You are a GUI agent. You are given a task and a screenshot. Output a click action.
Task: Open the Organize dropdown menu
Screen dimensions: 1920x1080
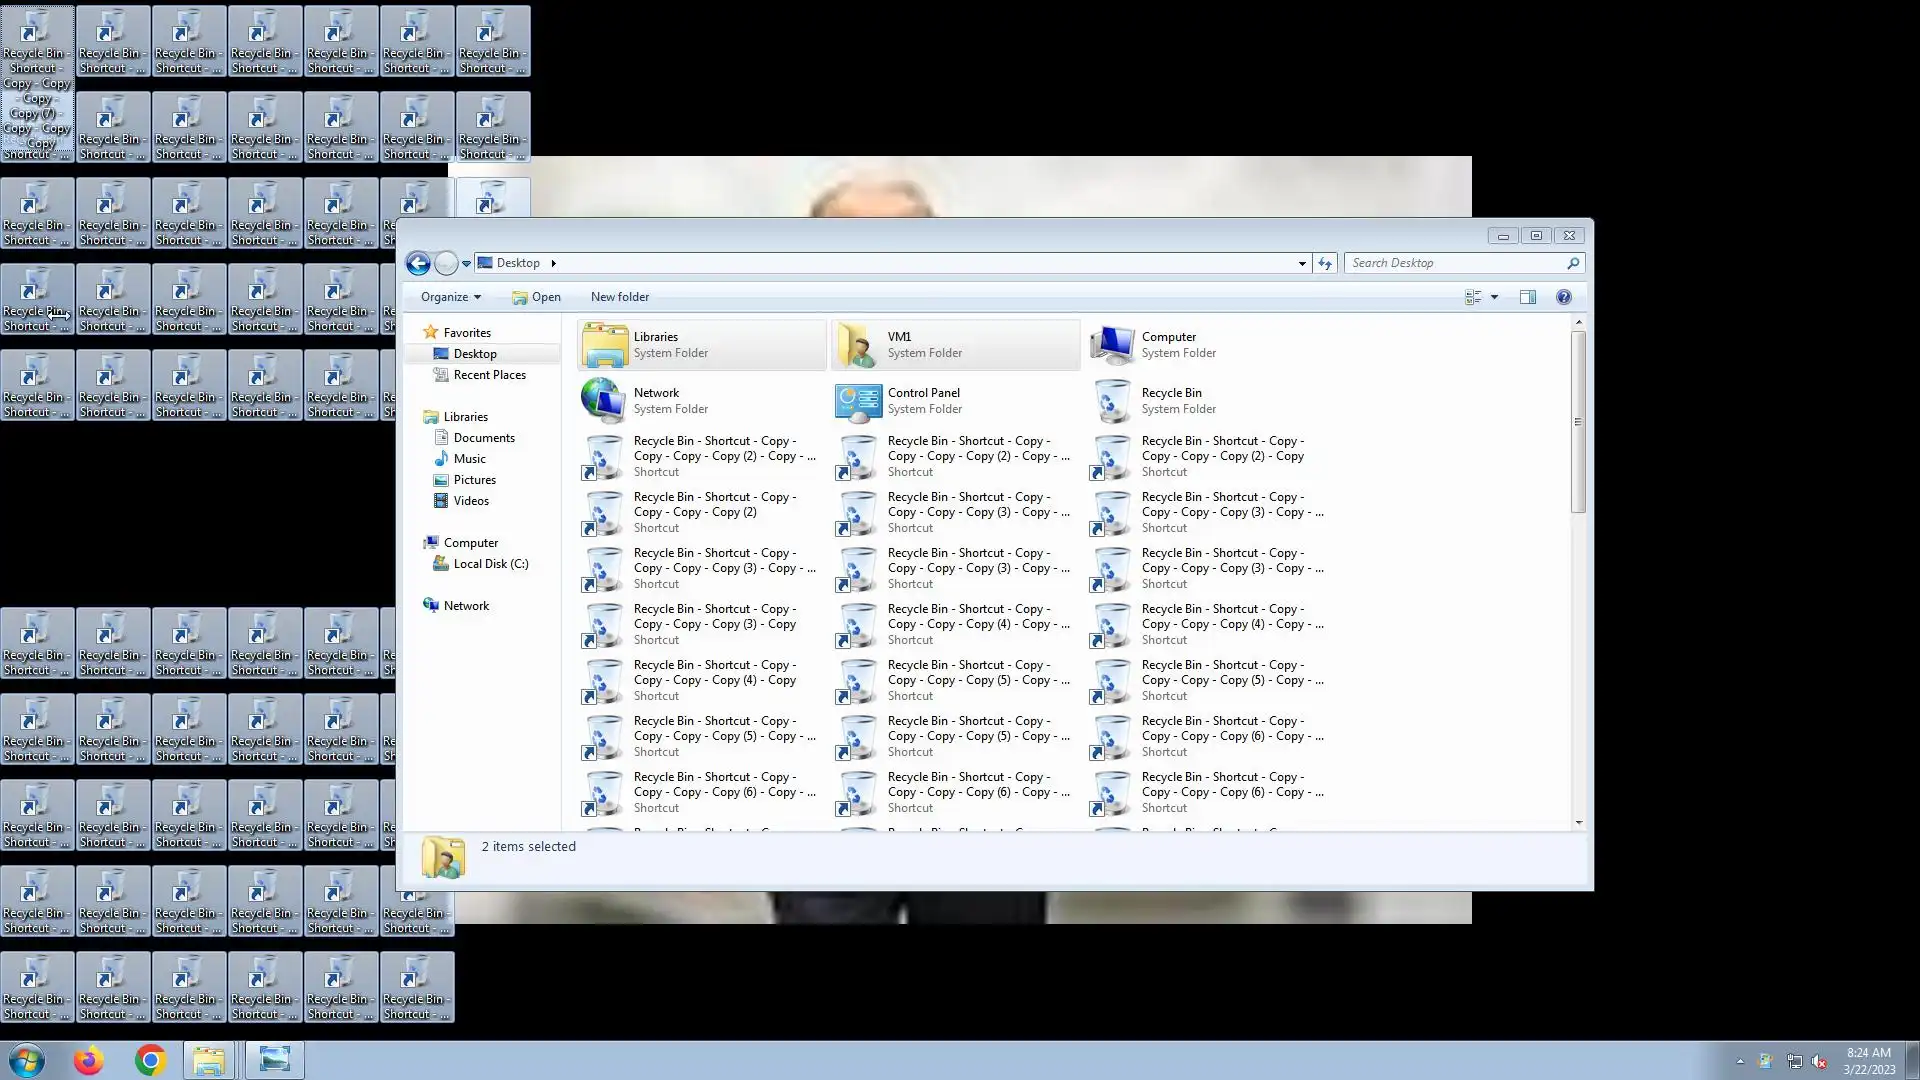(450, 297)
